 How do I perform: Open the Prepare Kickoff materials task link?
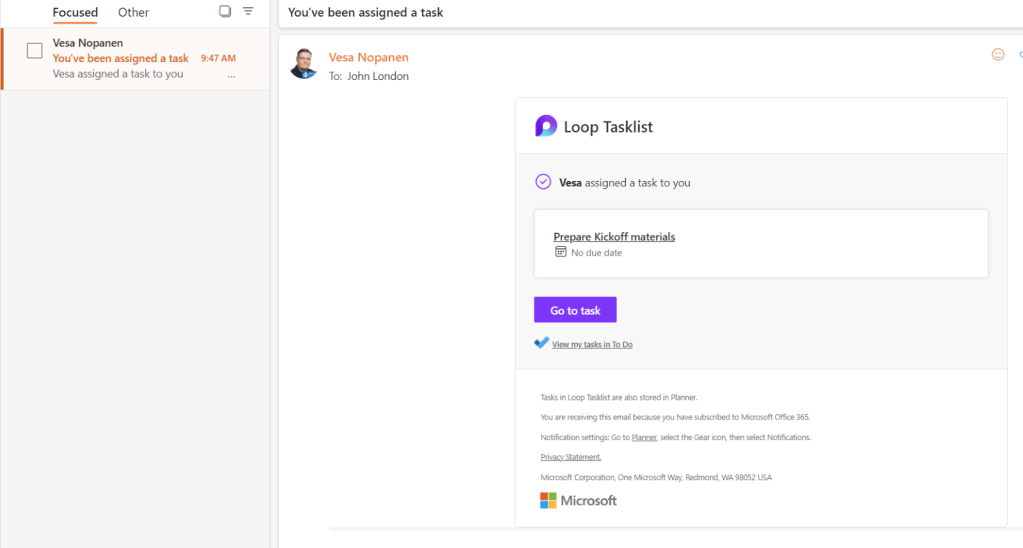tap(614, 237)
